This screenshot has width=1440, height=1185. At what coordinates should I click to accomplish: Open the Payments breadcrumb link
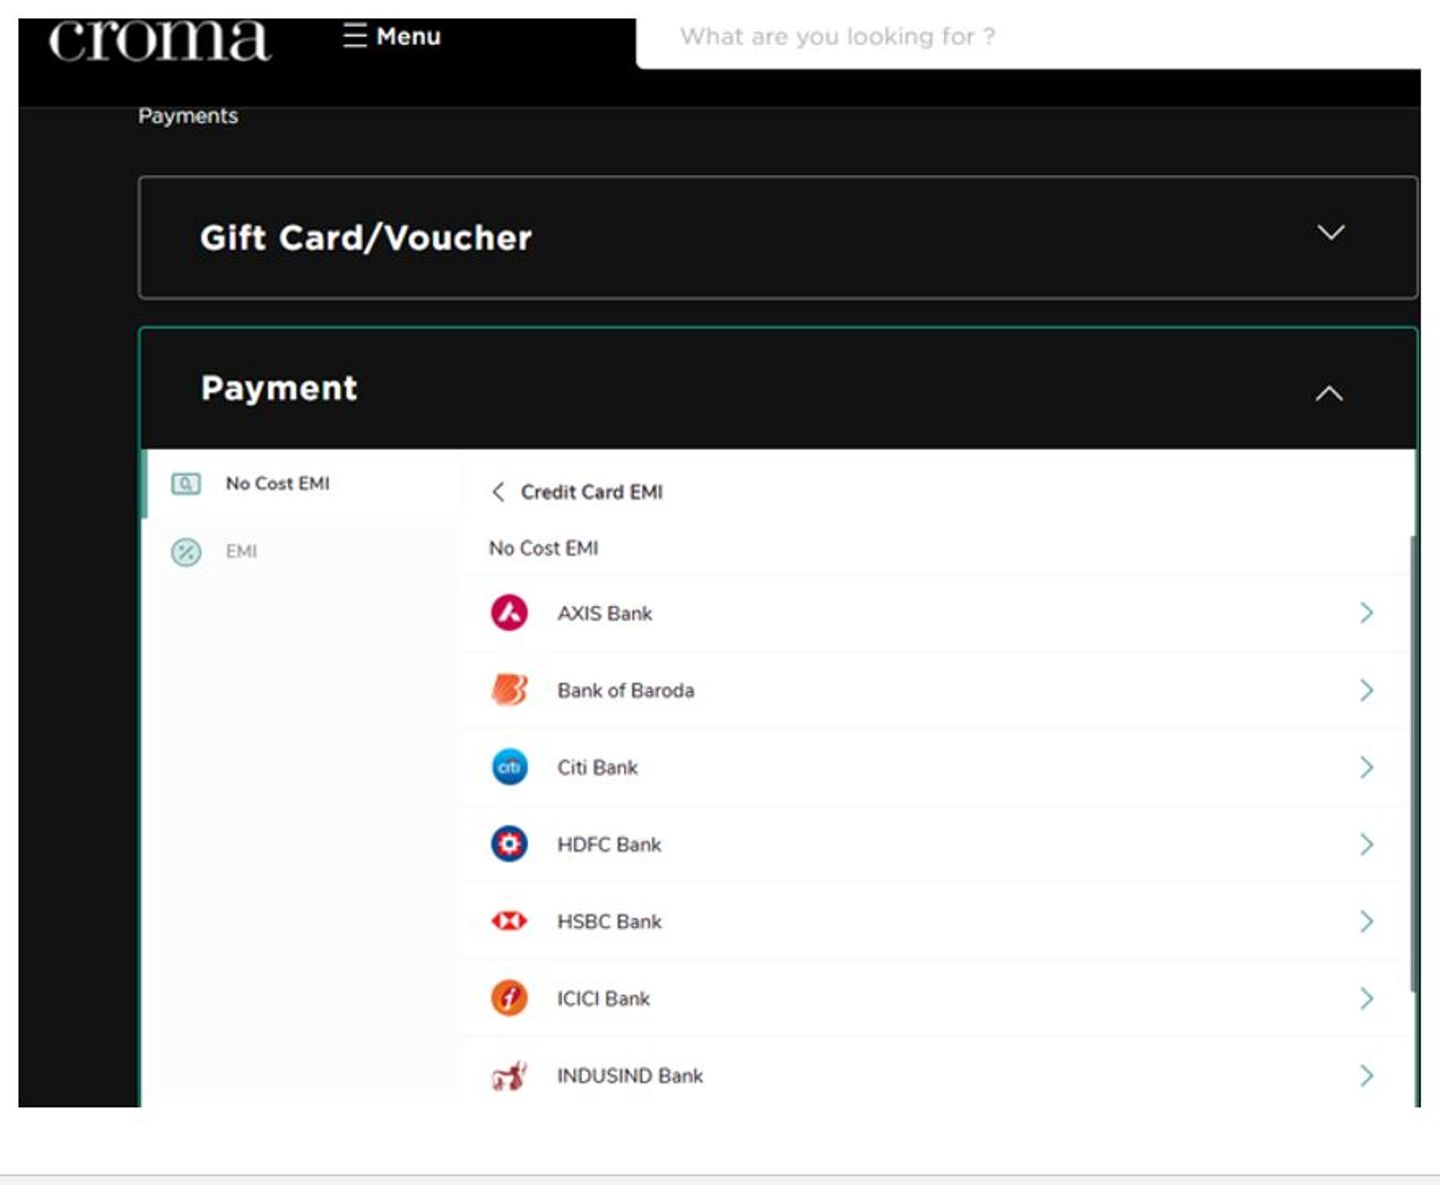188,116
